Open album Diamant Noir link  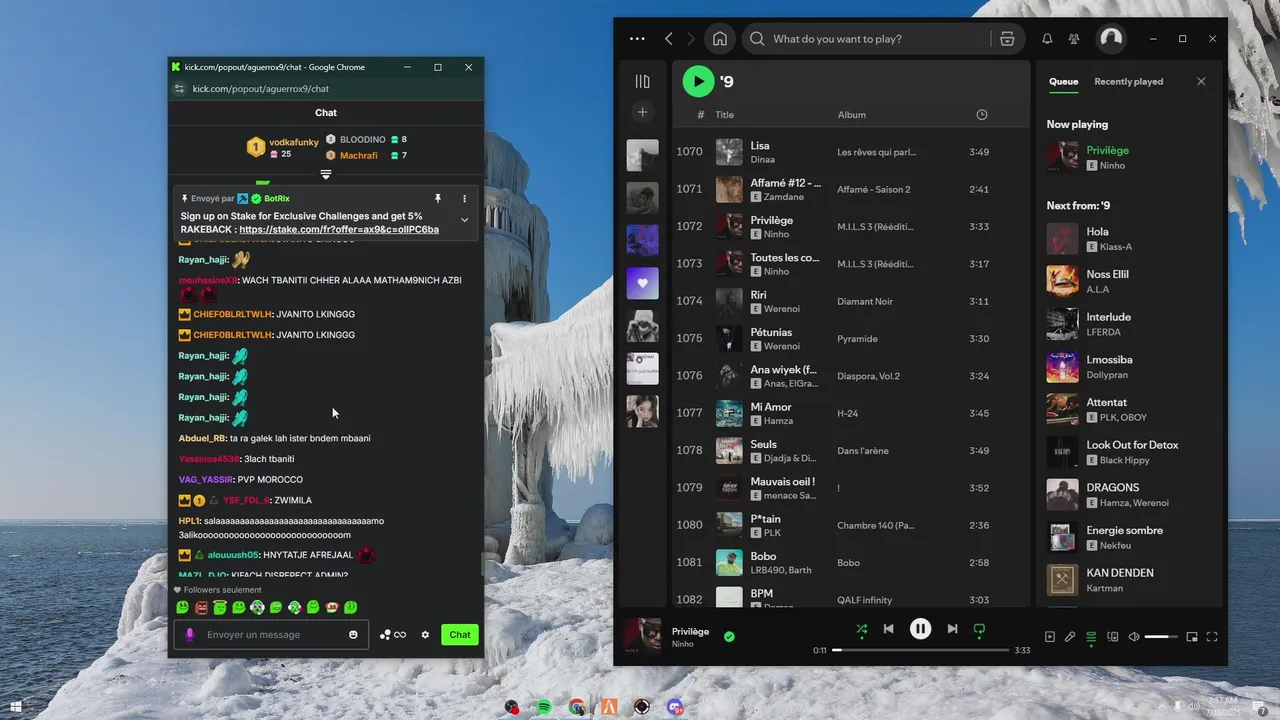tap(865, 301)
